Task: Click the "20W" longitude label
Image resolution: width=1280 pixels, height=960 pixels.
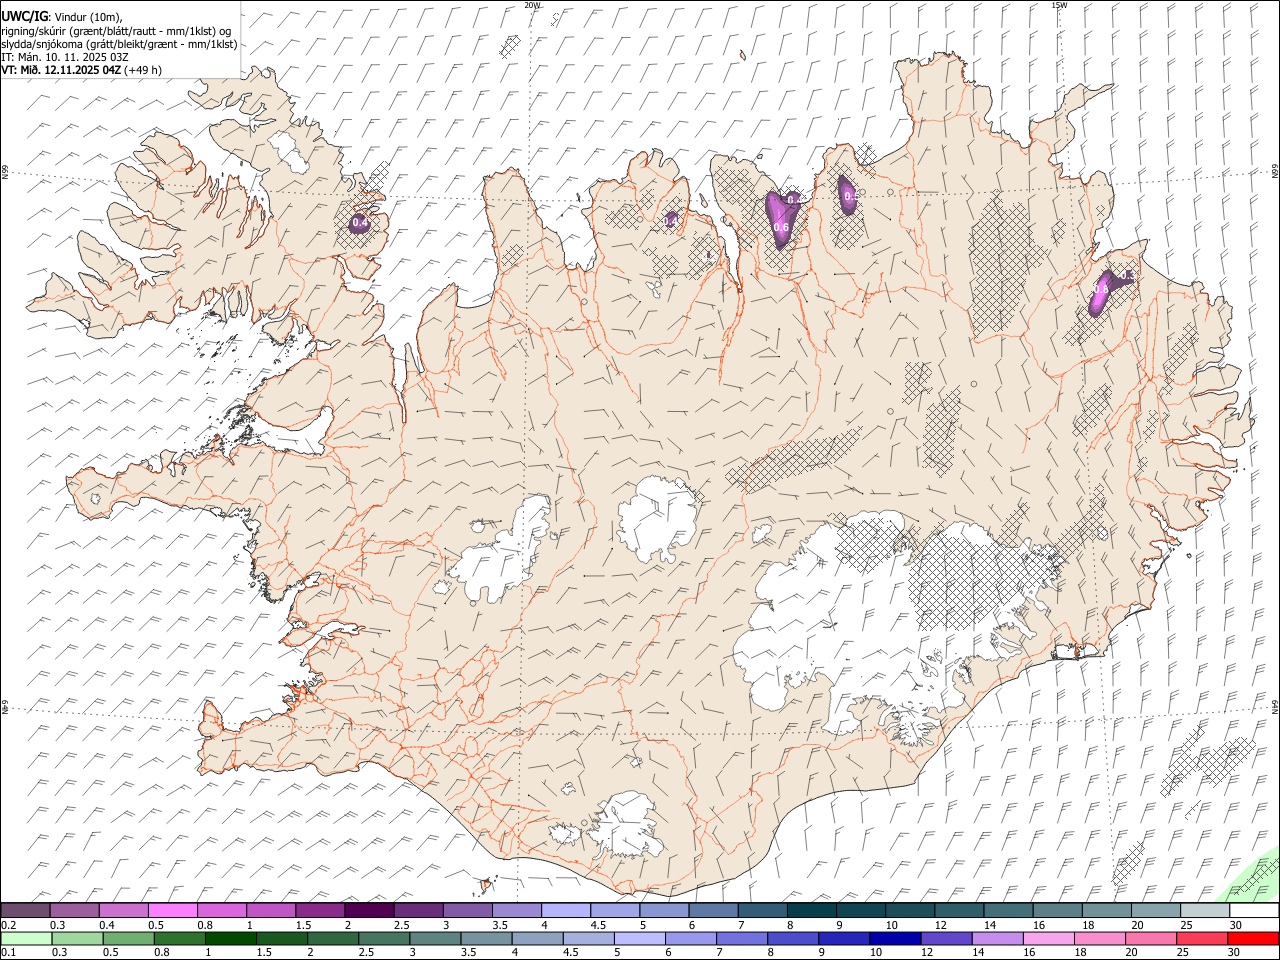Action: coord(532,5)
